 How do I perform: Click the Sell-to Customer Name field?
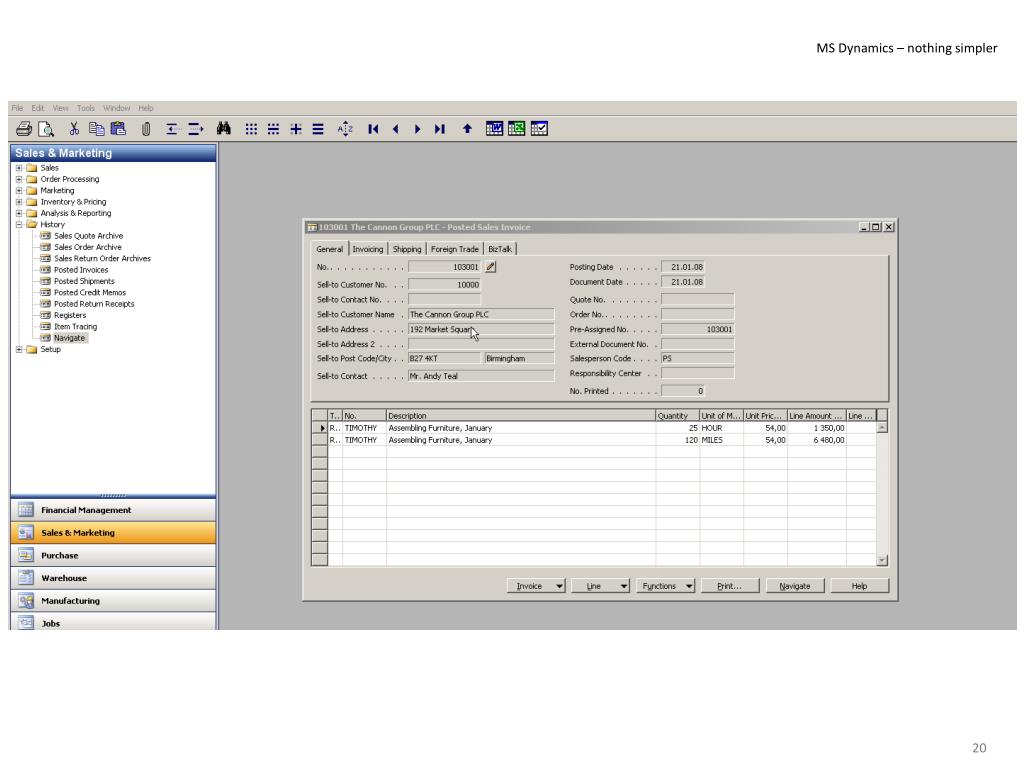click(481, 314)
